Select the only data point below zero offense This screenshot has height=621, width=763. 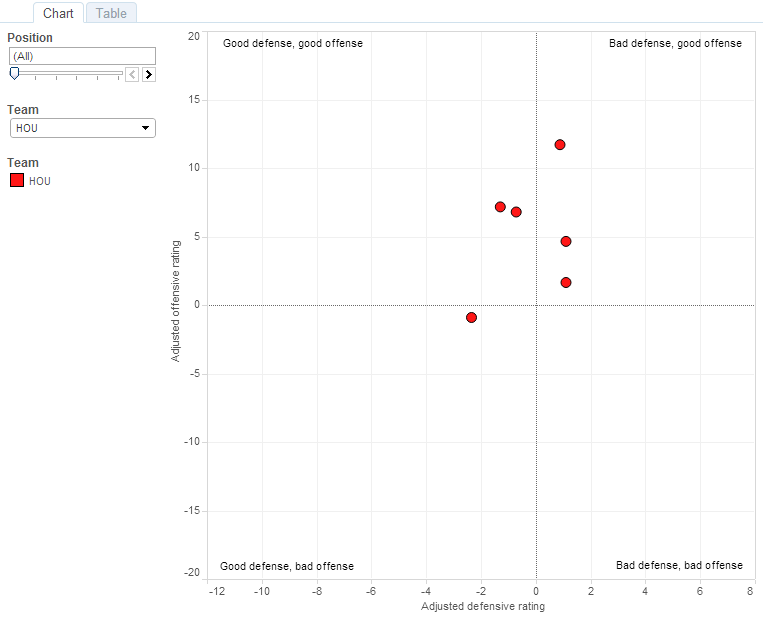pos(471,317)
